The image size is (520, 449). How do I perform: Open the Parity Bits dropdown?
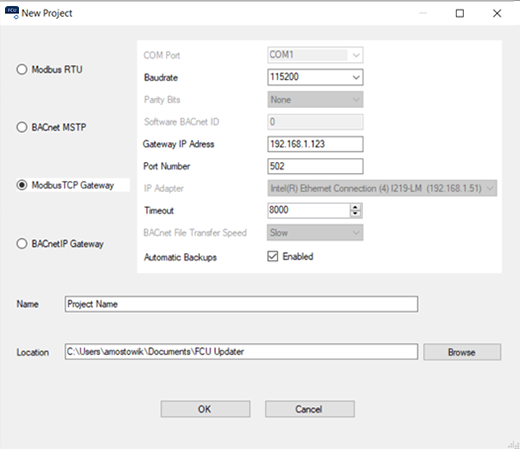(x=315, y=100)
